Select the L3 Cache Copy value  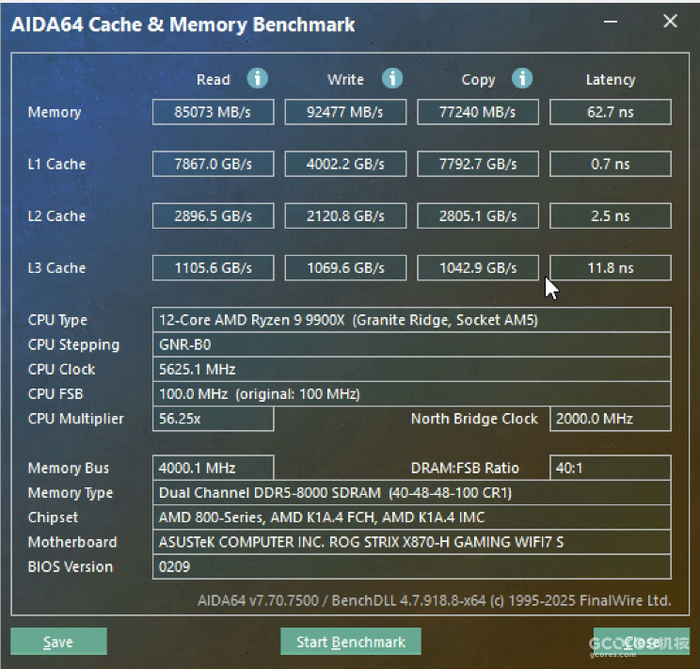coord(478,268)
